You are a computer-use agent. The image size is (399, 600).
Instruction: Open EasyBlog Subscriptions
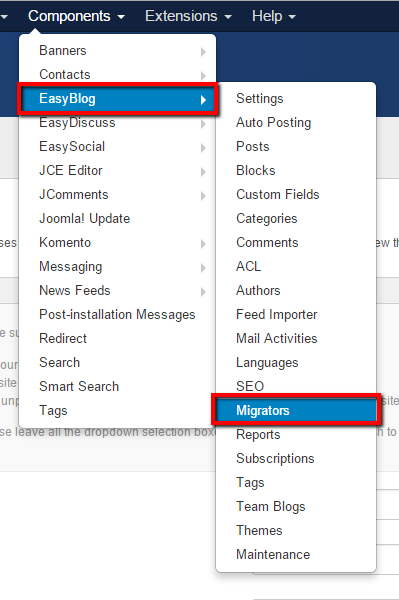click(x=296, y=458)
